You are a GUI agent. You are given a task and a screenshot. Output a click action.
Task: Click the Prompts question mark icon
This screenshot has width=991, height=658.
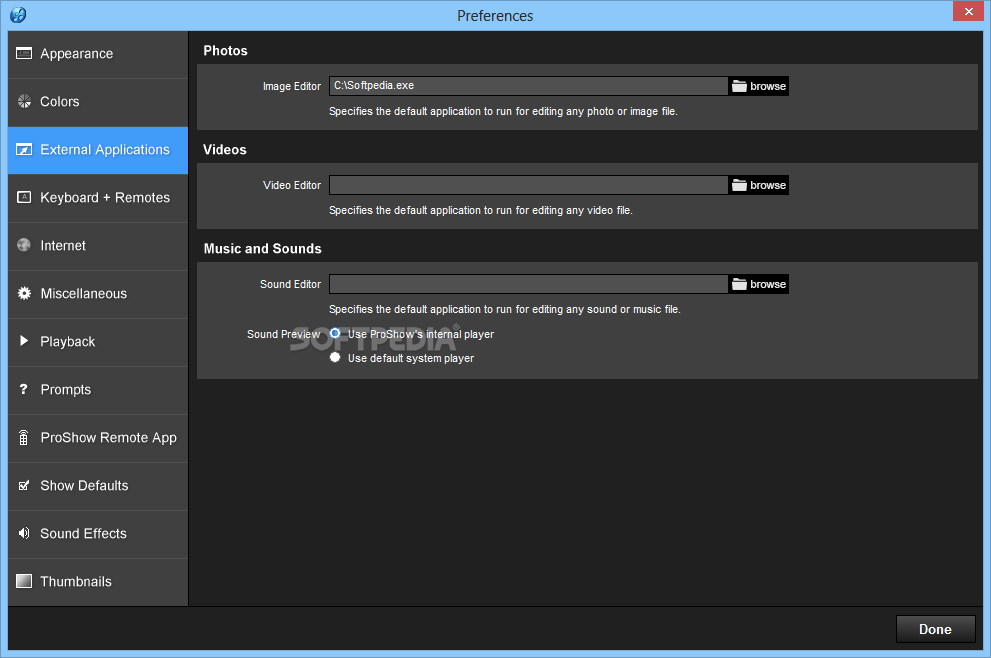pos(24,389)
